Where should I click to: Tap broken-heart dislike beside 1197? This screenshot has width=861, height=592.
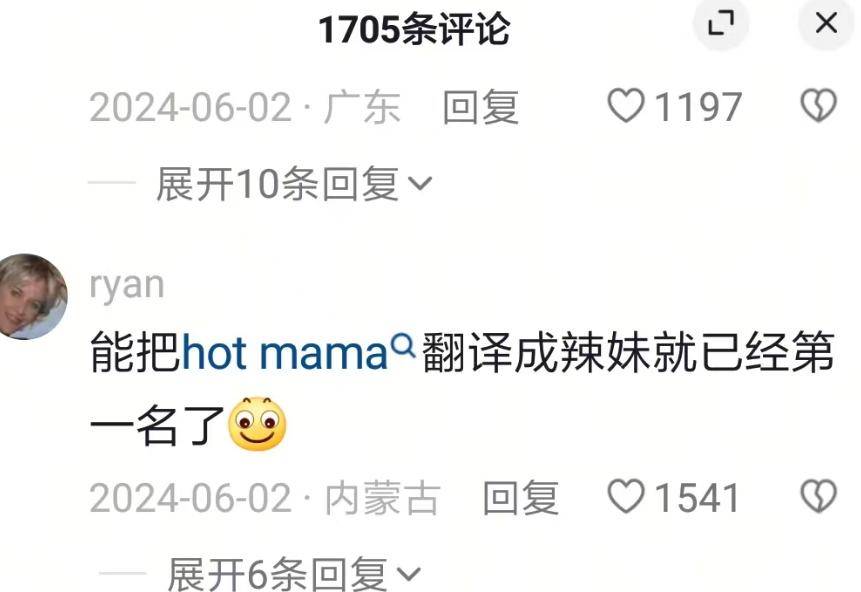[818, 106]
